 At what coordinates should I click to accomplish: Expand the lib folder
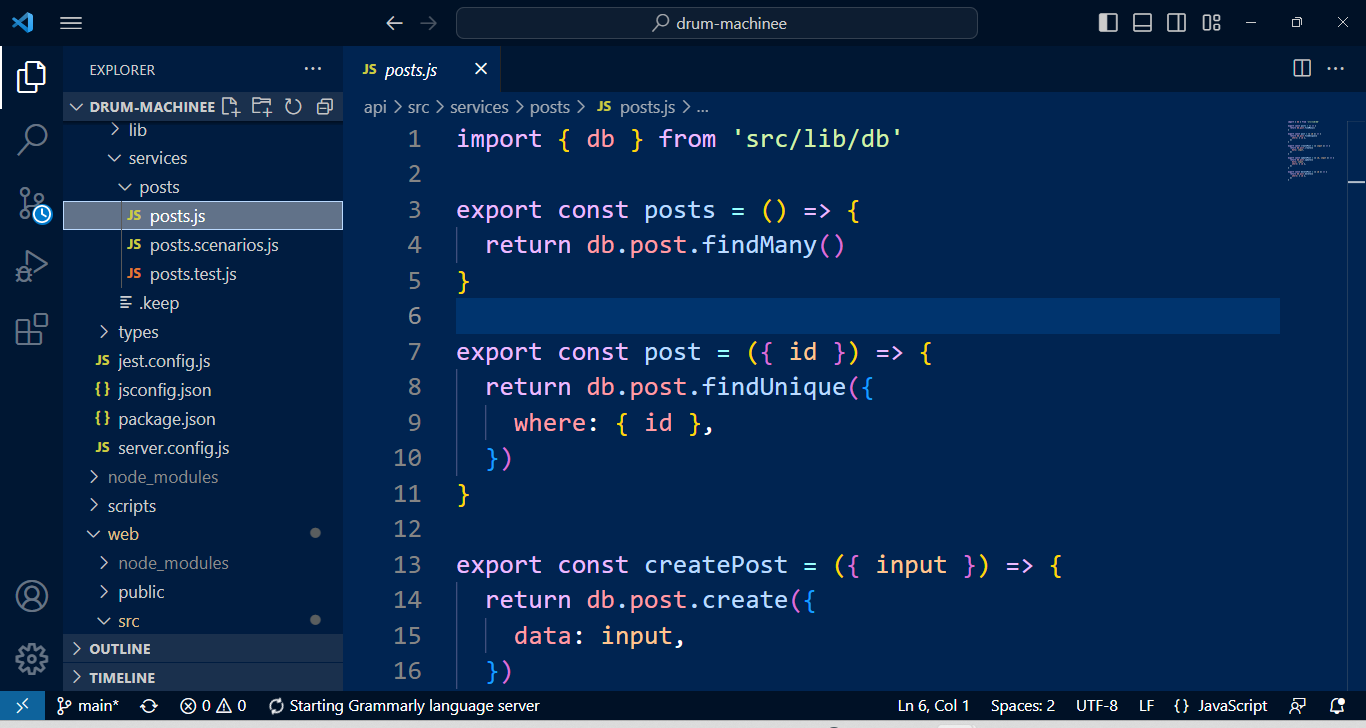203,130
